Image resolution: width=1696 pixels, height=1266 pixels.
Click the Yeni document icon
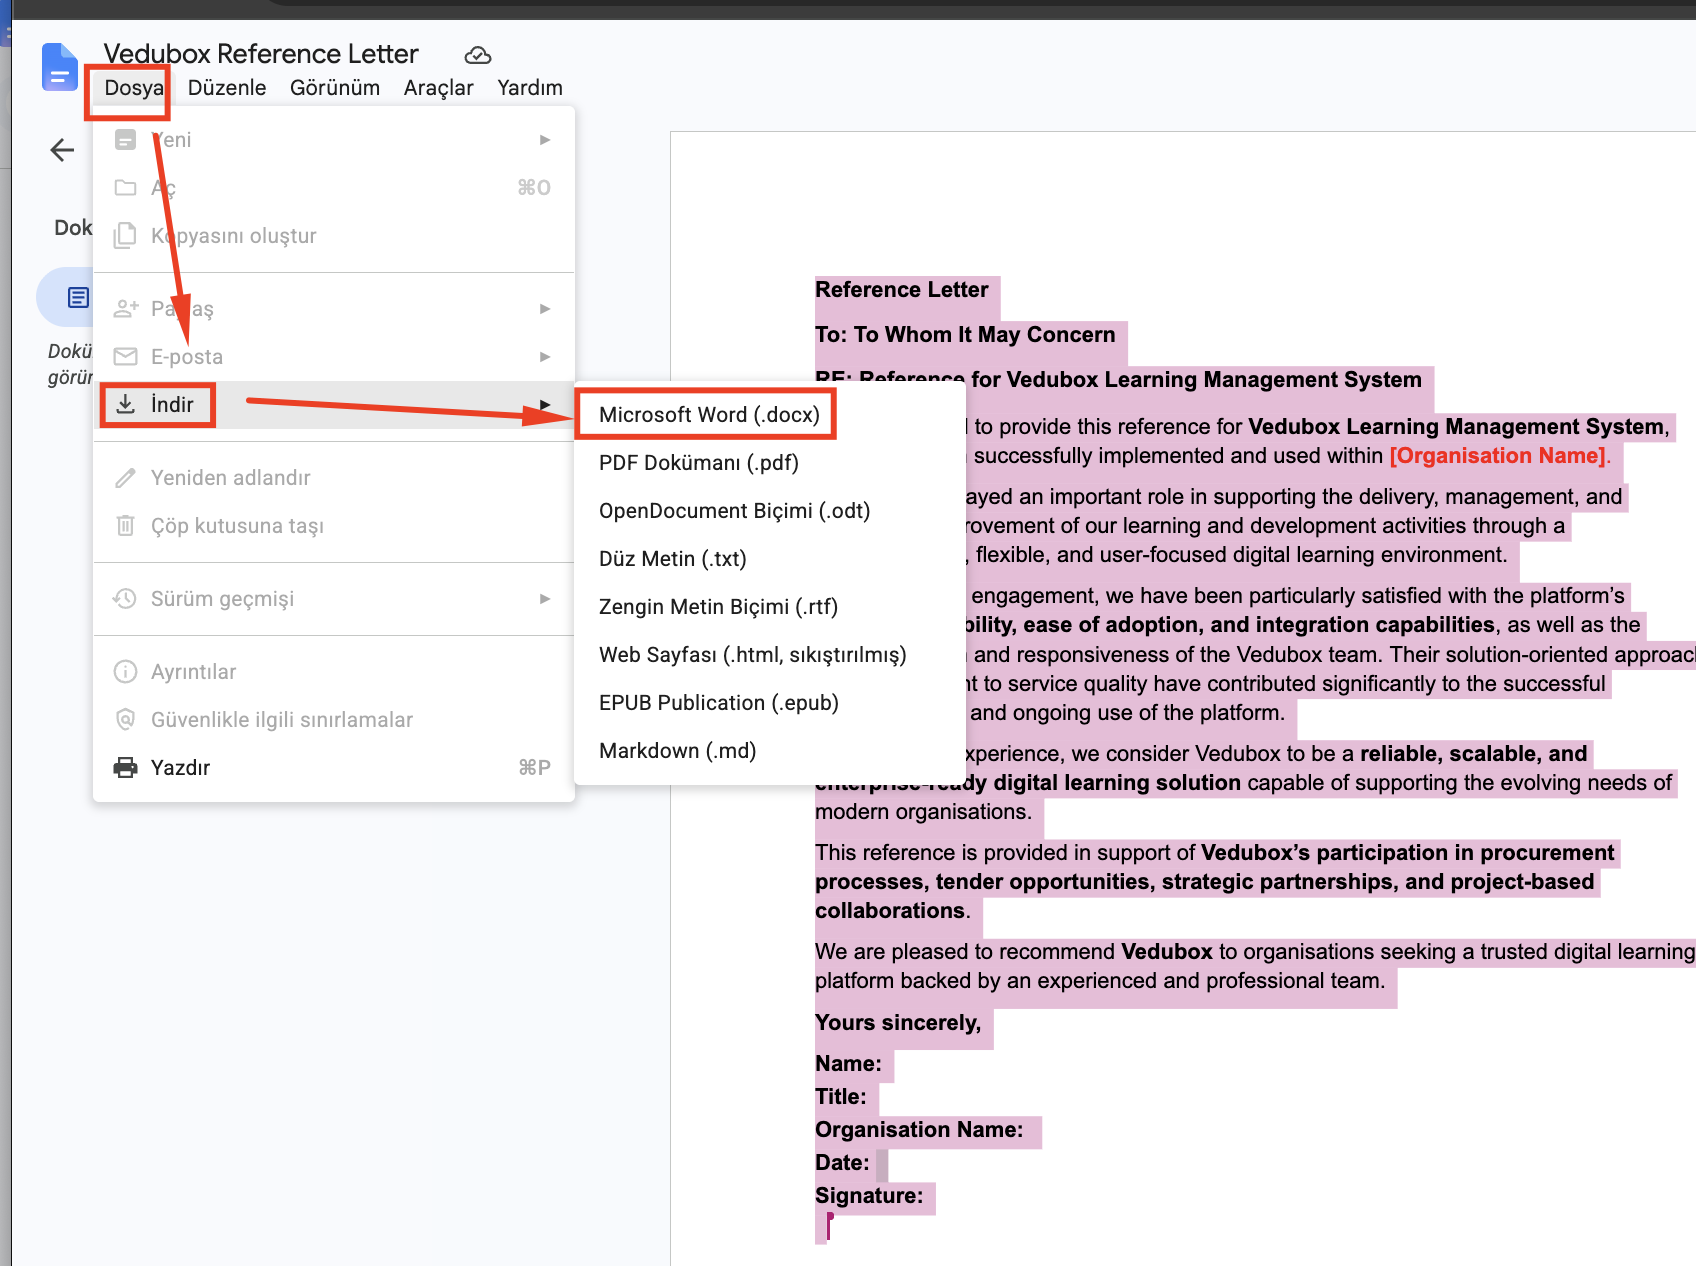click(125, 140)
